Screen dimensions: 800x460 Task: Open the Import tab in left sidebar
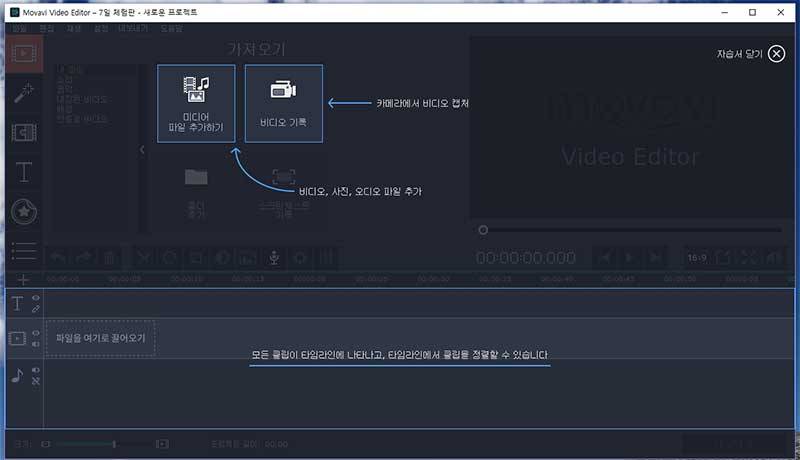click(x=24, y=53)
